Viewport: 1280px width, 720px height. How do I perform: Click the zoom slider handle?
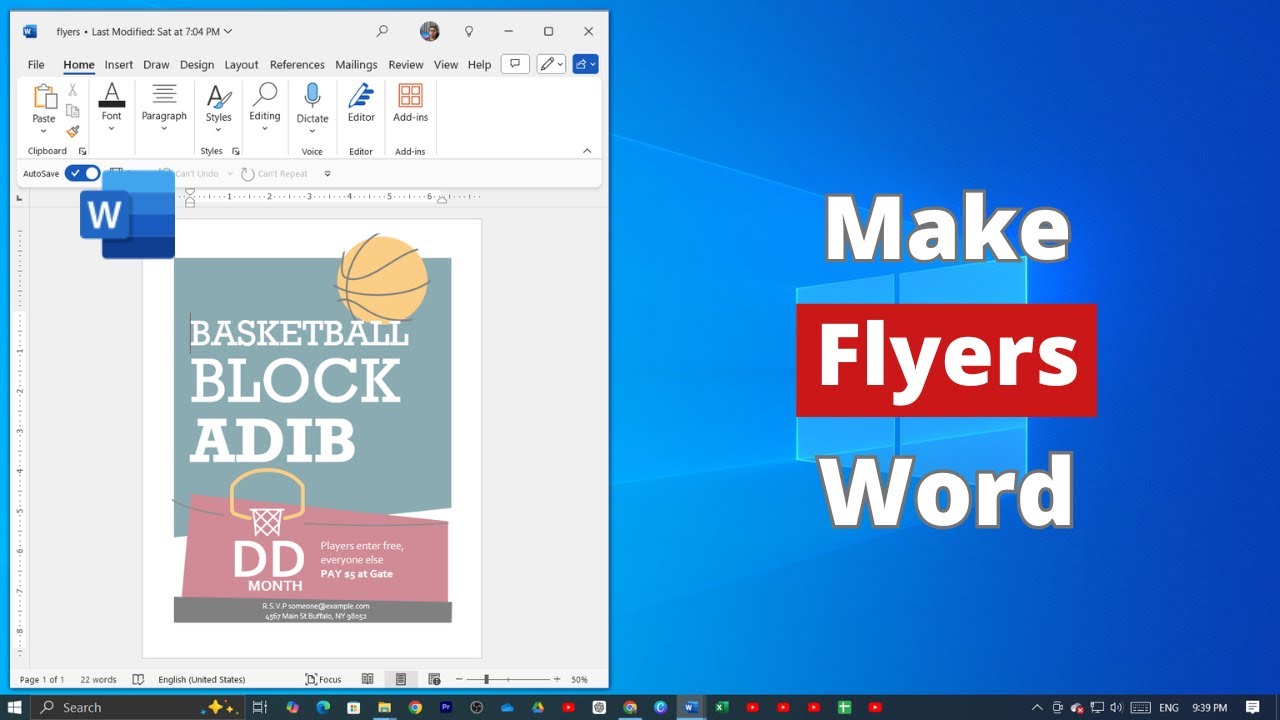tap(486, 679)
